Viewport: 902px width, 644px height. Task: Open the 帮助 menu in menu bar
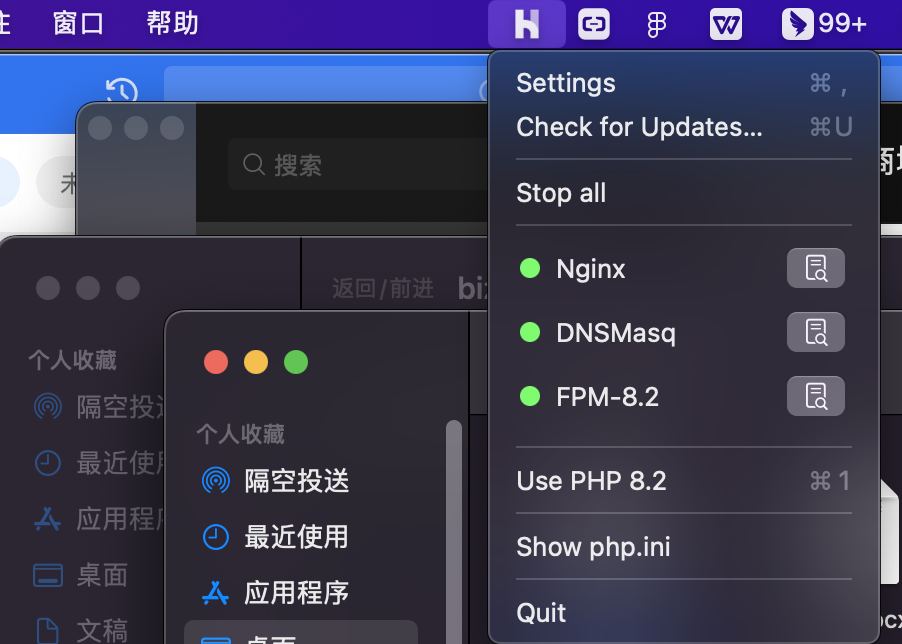click(x=172, y=24)
